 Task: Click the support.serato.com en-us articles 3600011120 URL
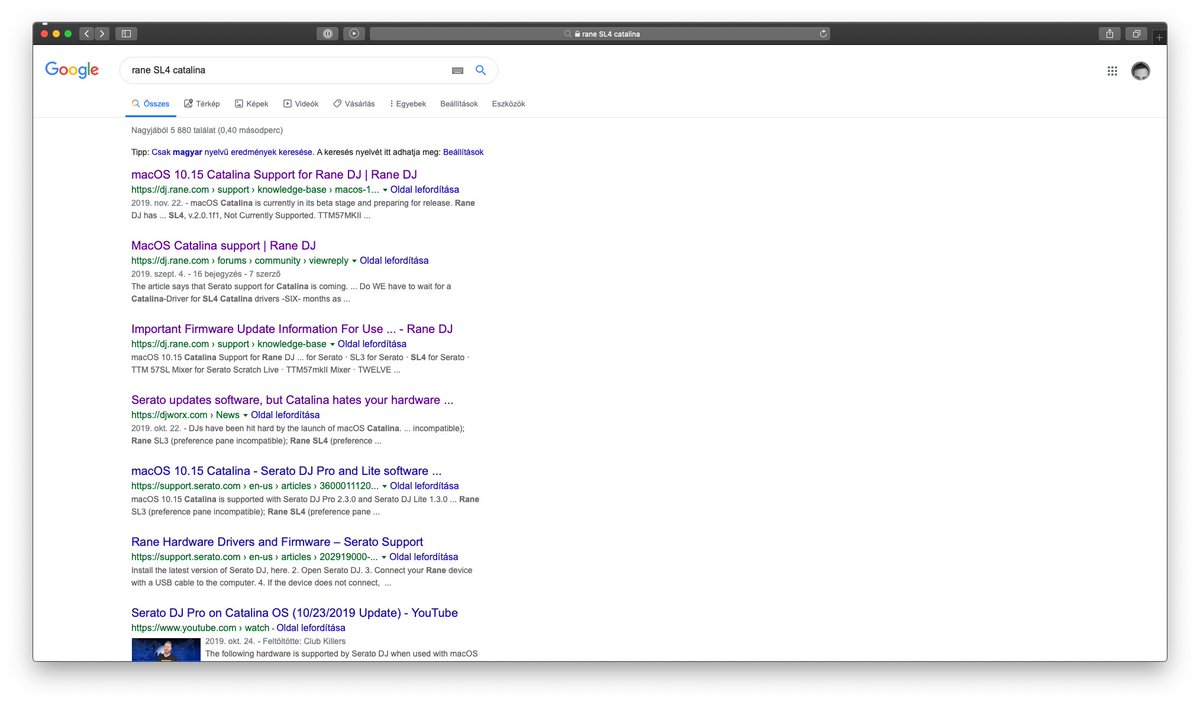tap(255, 486)
